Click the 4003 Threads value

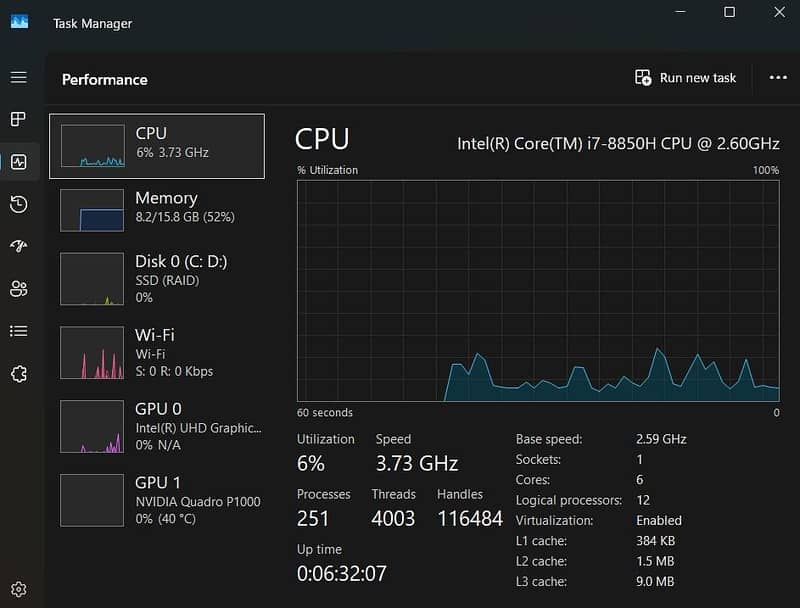point(393,519)
